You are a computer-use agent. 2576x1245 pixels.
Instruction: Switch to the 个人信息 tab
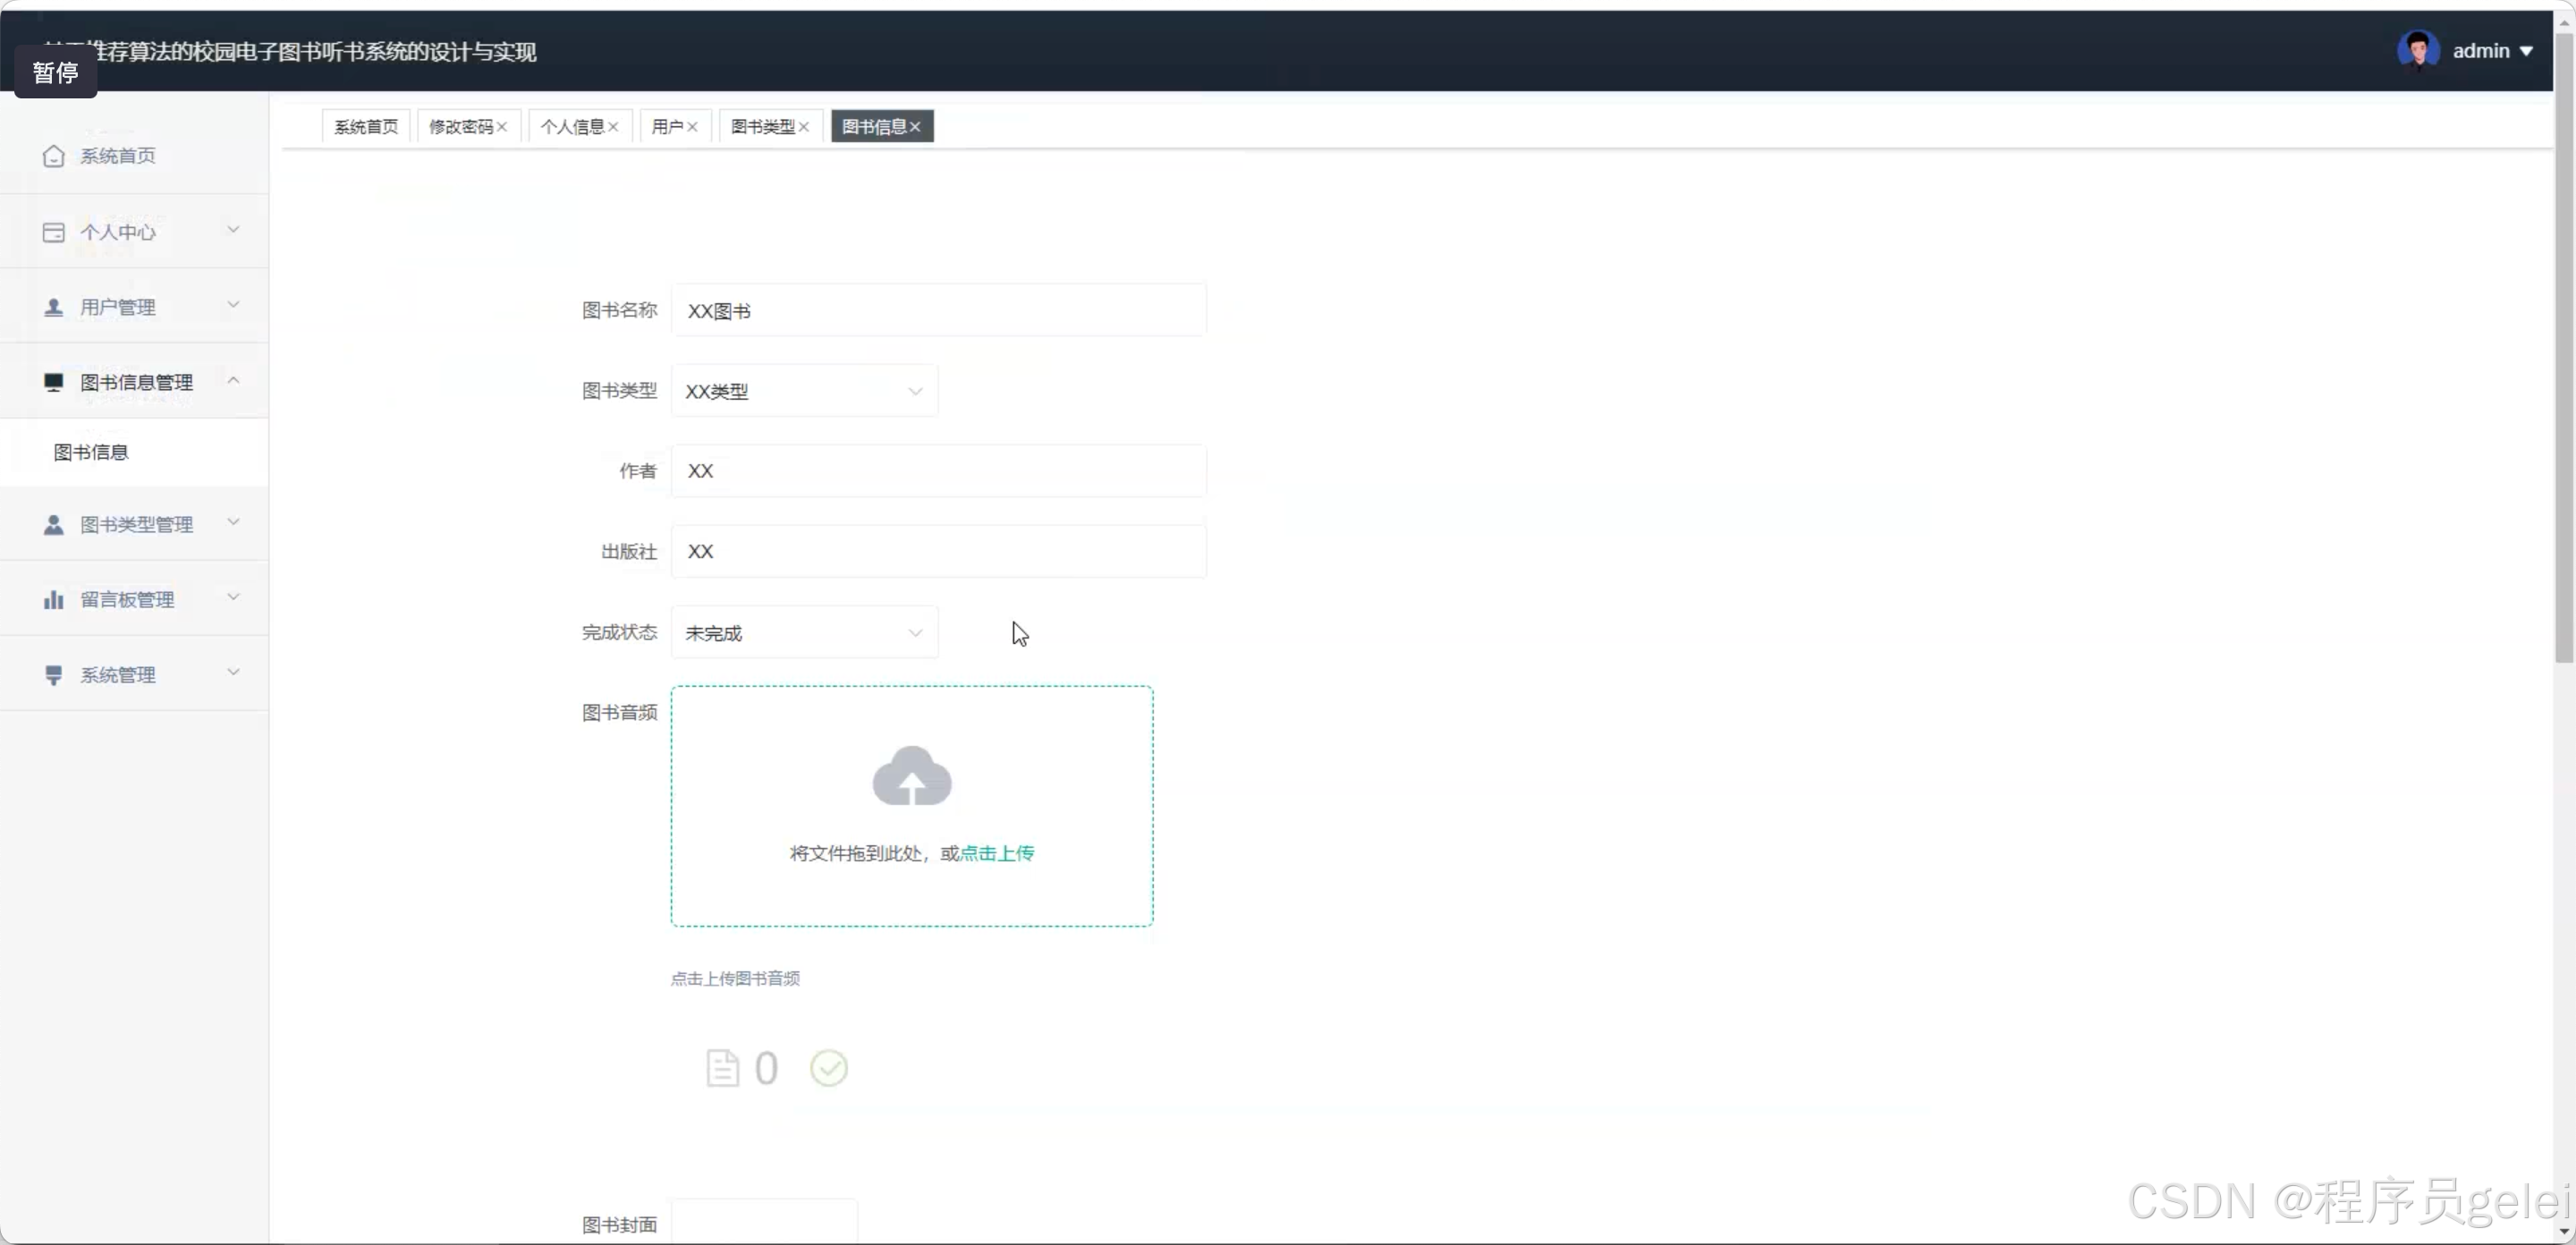tap(572, 127)
